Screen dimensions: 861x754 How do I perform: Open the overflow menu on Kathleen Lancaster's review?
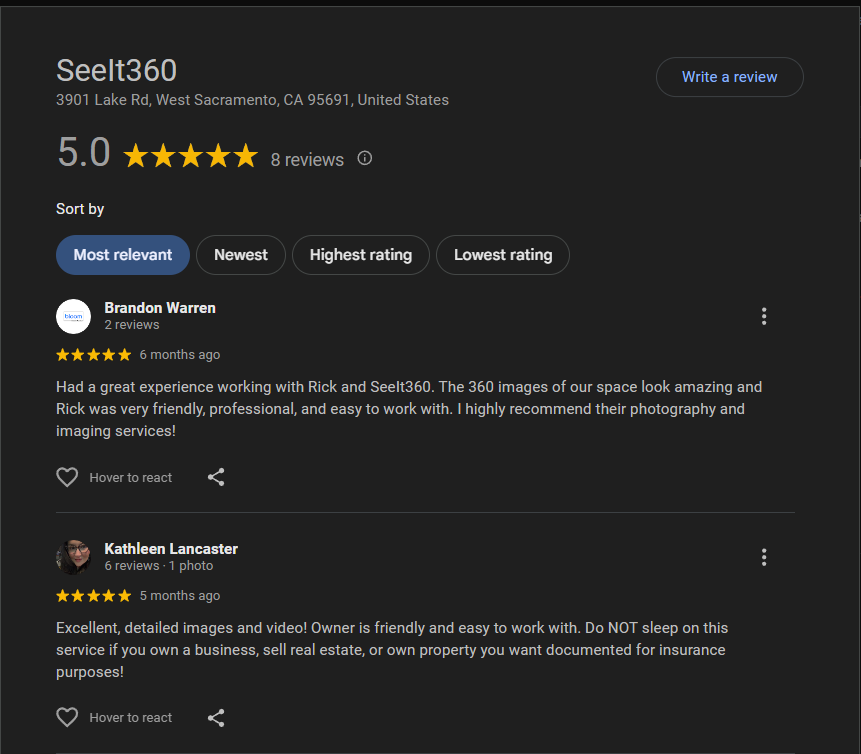pos(764,557)
